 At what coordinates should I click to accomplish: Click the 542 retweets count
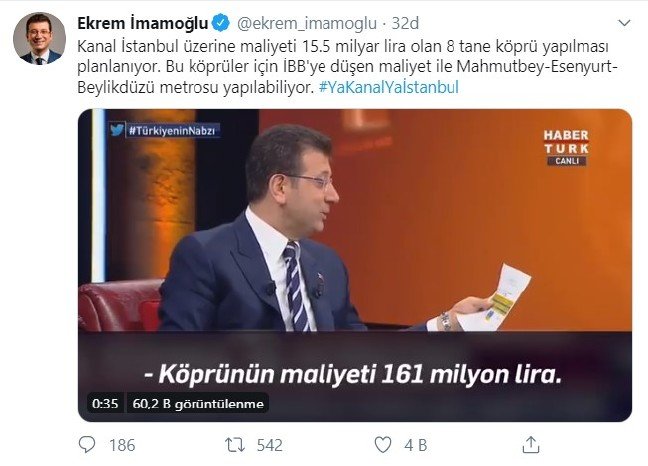[x=270, y=445]
